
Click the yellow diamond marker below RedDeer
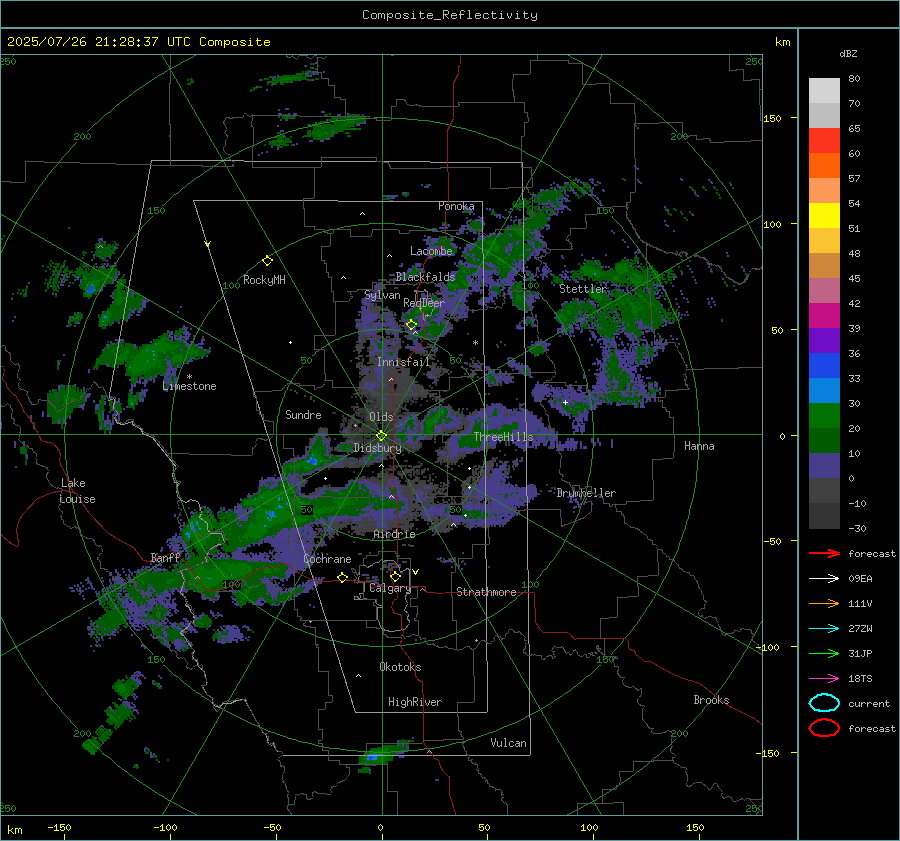pyautogui.click(x=411, y=325)
